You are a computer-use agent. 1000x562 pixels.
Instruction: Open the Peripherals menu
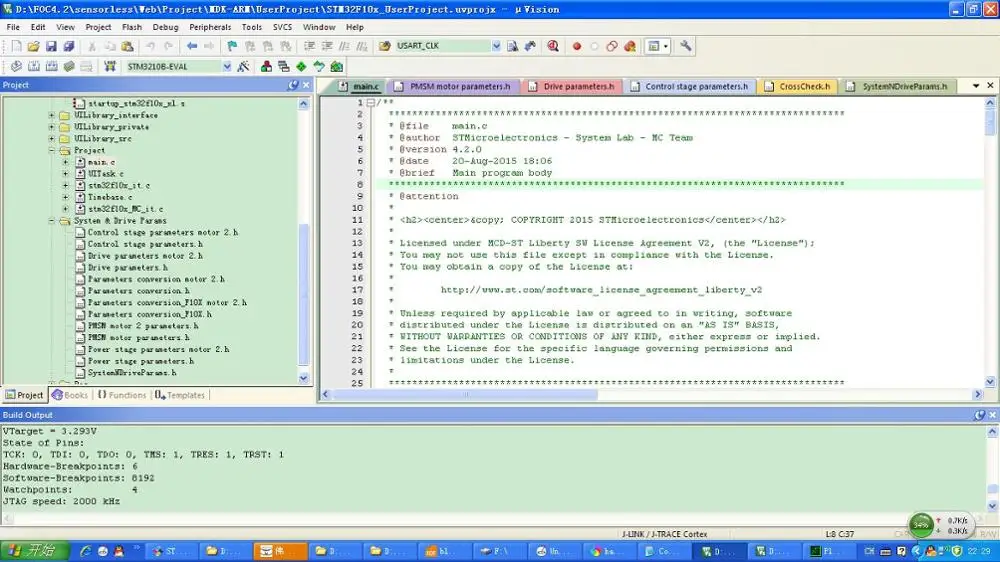coord(210,27)
